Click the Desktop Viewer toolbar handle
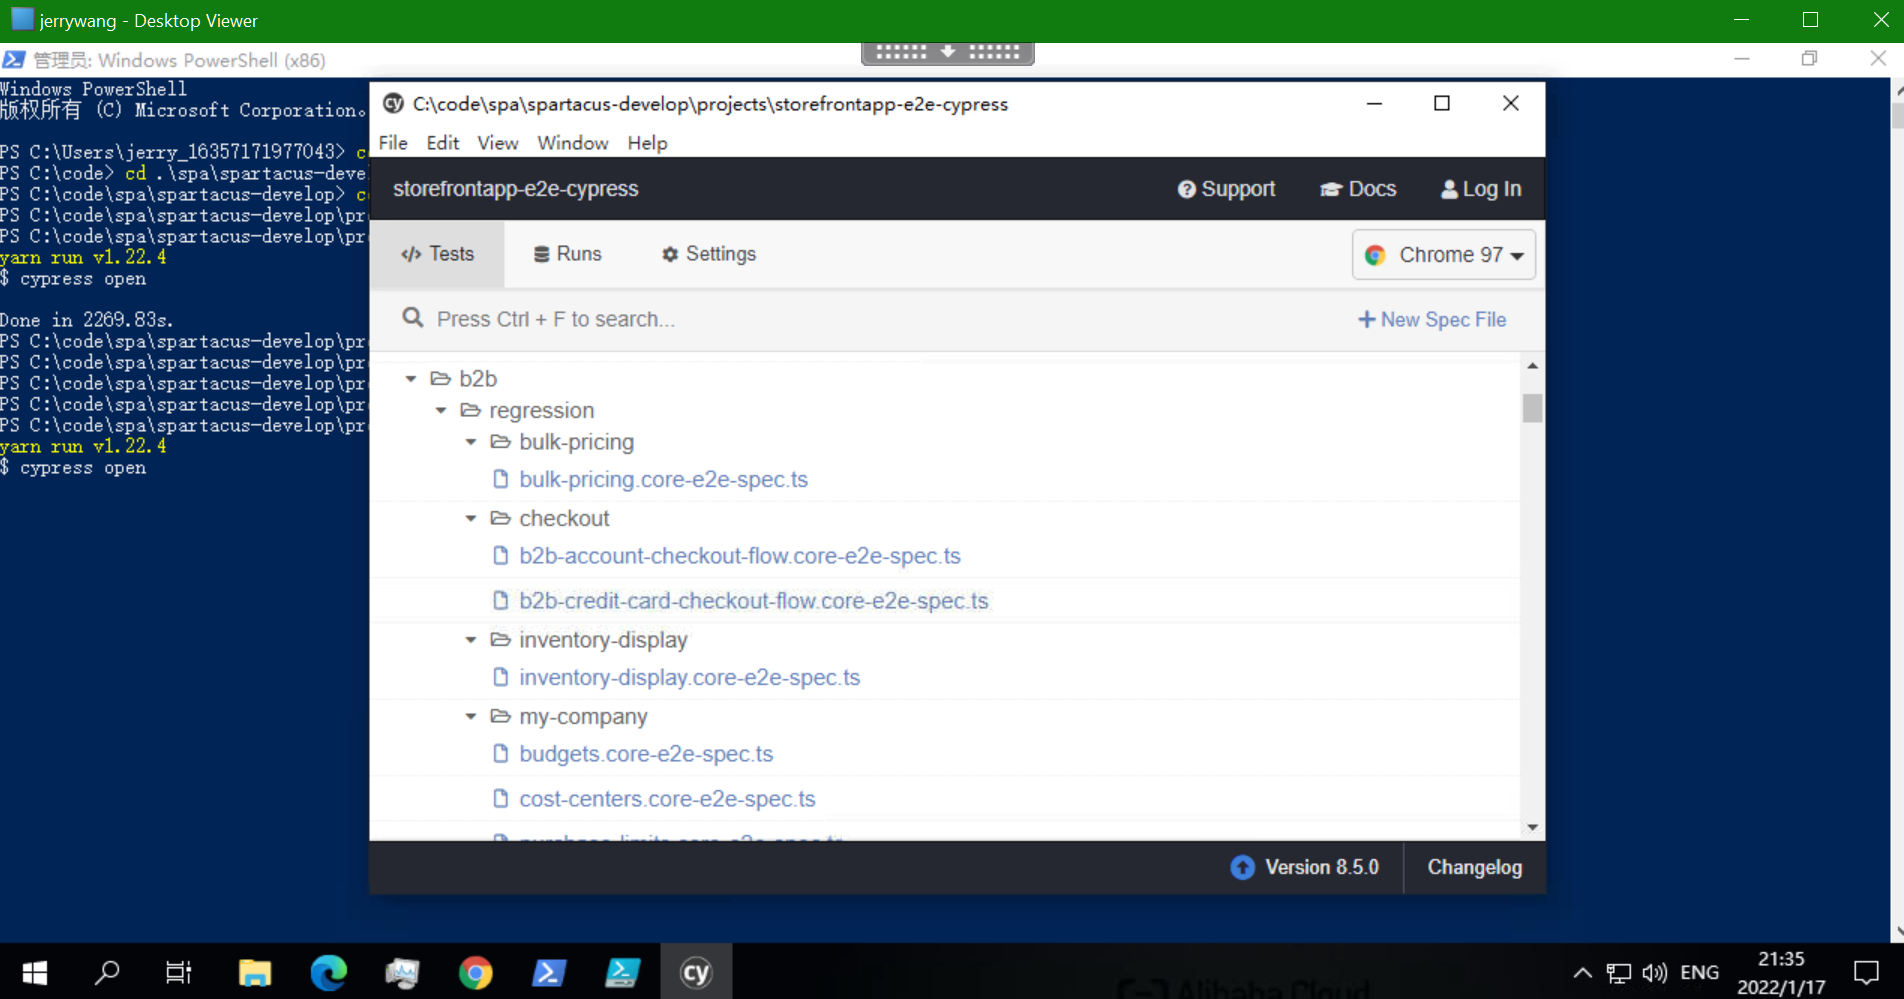Image resolution: width=1904 pixels, height=999 pixels. coord(948,53)
